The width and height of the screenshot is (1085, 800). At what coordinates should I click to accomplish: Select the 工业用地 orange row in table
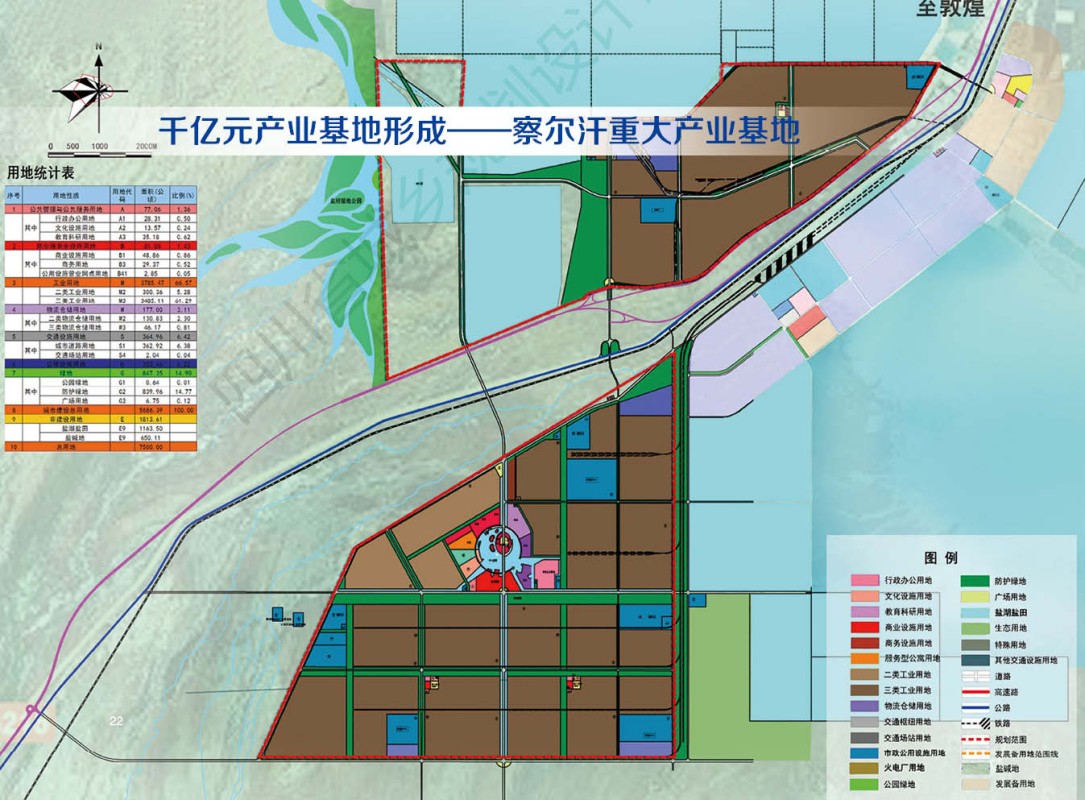pyautogui.click(x=100, y=284)
